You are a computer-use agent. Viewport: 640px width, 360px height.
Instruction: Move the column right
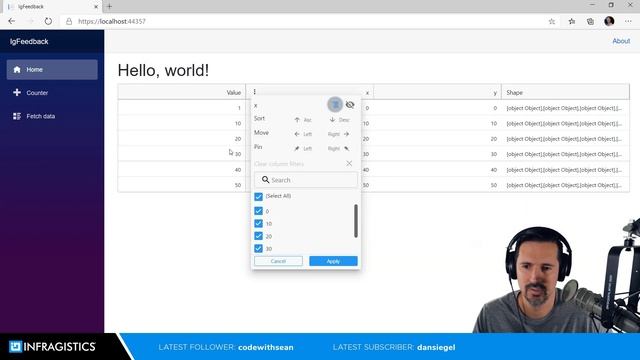pyautogui.click(x=339, y=134)
